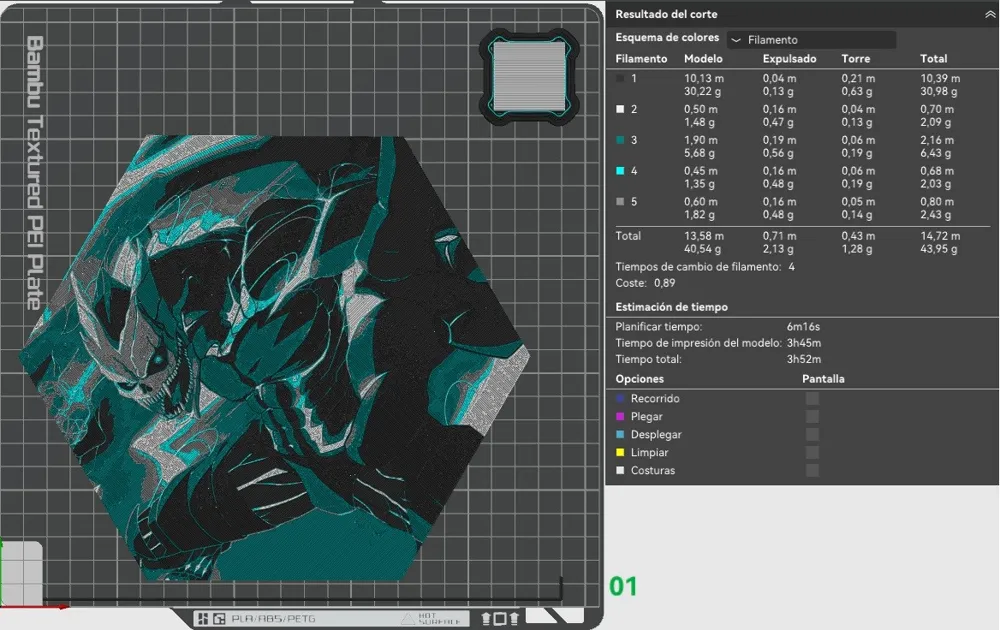1000x630 pixels.
Task: Toggle Desplegar display checkbox
Action: [812, 434]
